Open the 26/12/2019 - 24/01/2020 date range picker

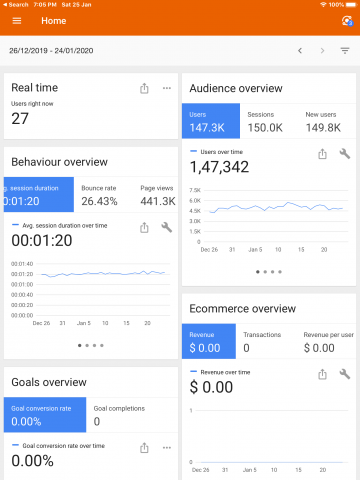51,51
